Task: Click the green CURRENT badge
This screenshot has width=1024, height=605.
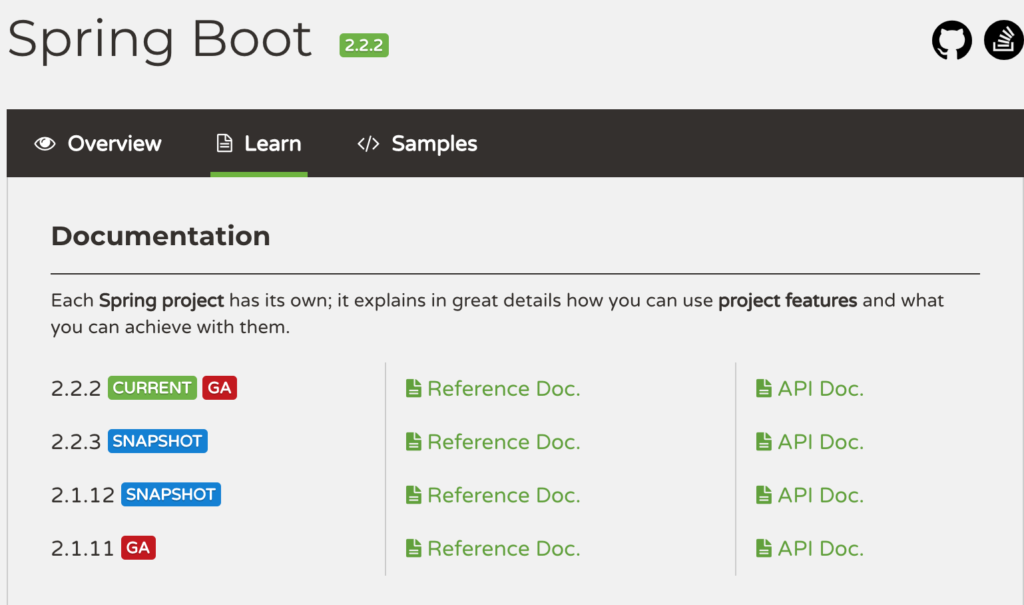Action: (x=152, y=387)
